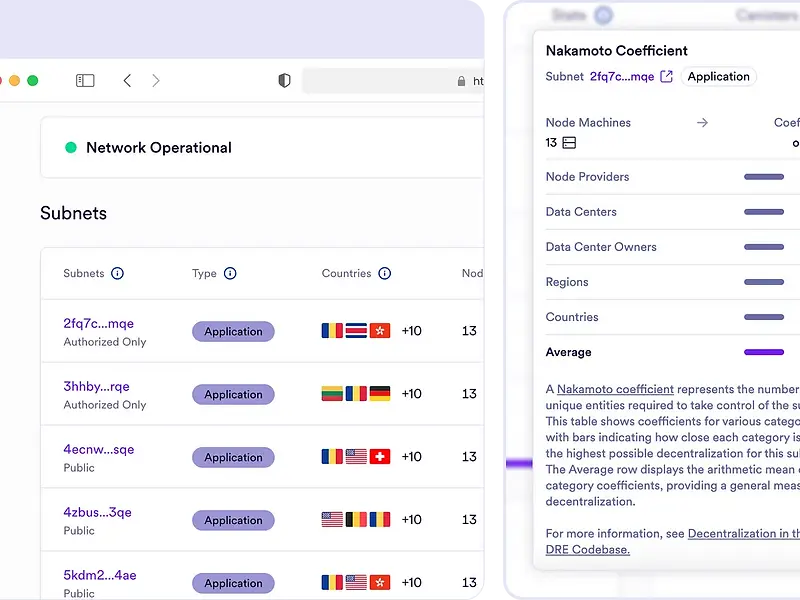Open subnet 2fq7c...mqe in the table
800x600 pixels.
click(98, 324)
